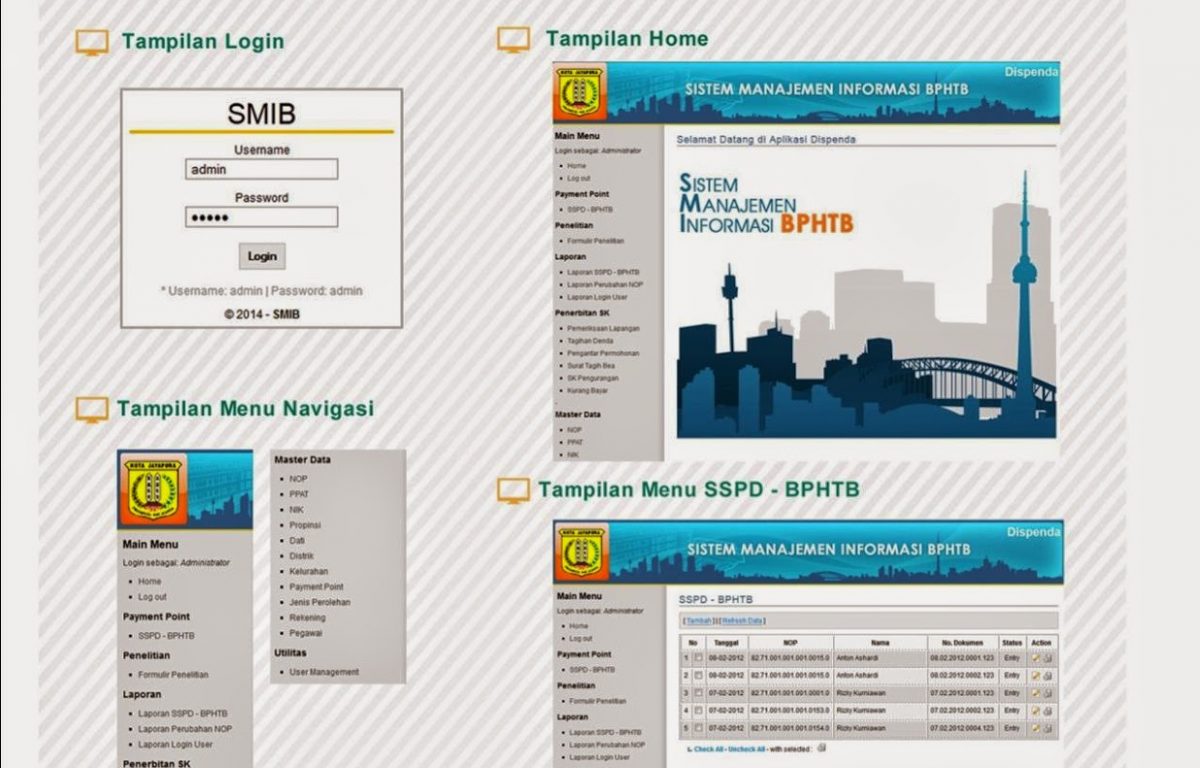Click edit icon for SSPD table row 4
Viewport: 1200px width, 768px height.
[1036, 711]
